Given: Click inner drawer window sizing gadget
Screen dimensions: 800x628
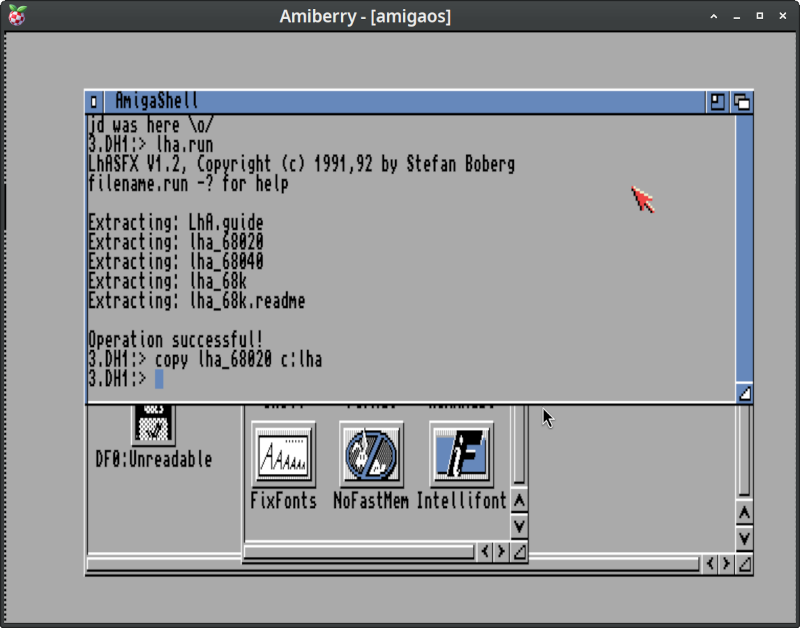Looking at the screenshot, I should coord(519,551).
